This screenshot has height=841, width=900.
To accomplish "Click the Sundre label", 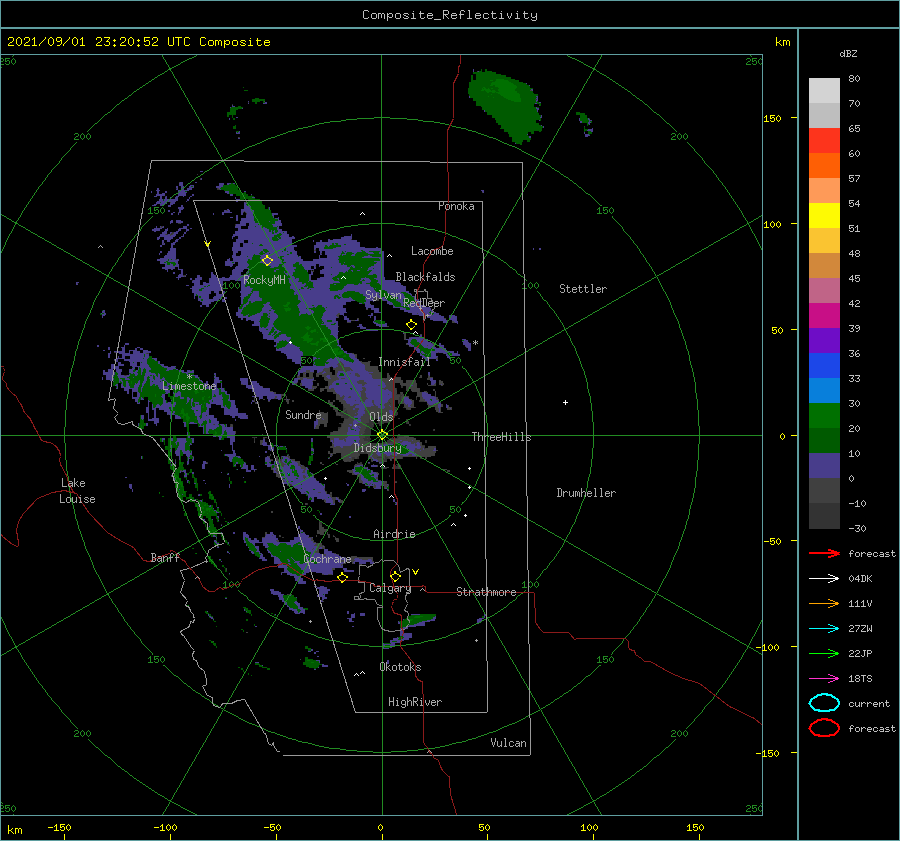I will (303, 414).
